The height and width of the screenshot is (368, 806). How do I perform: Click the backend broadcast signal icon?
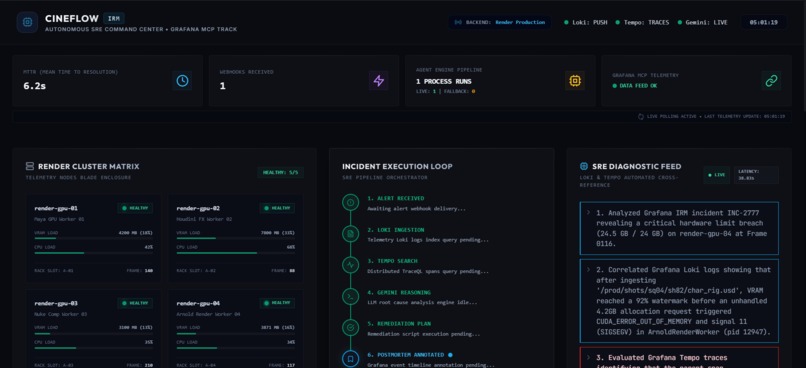(459, 23)
